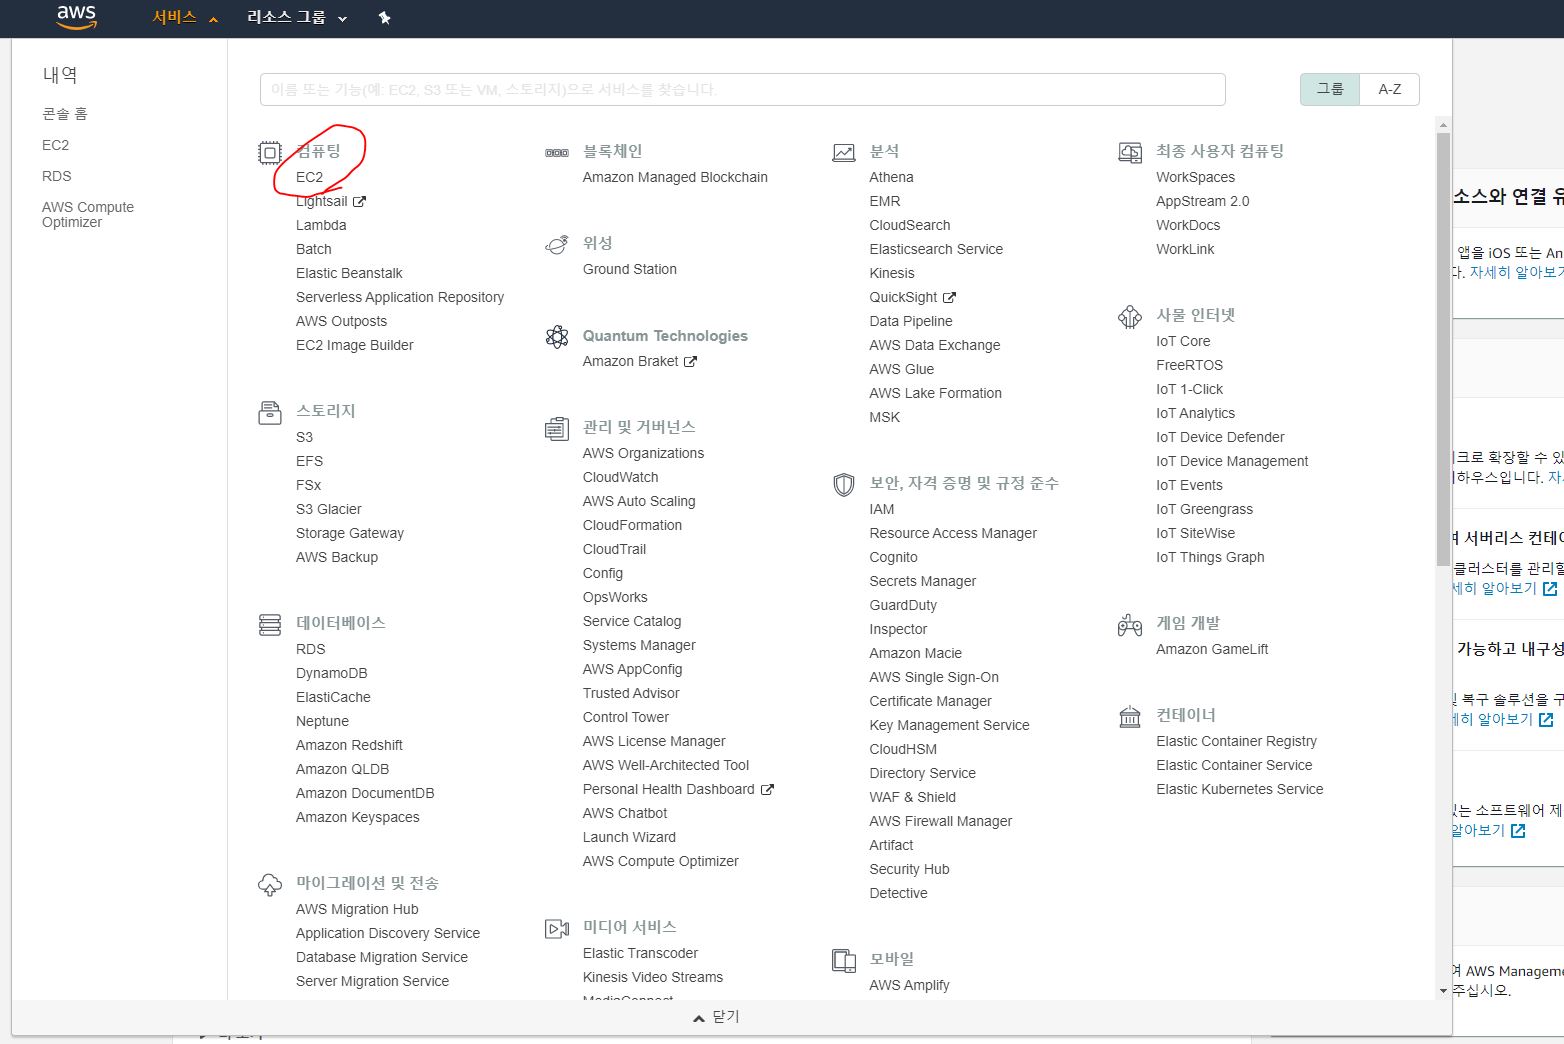The image size is (1564, 1044).
Task: Switch to the A-Z alphabetical view
Action: pyautogui.click(x=1390, y=89)
